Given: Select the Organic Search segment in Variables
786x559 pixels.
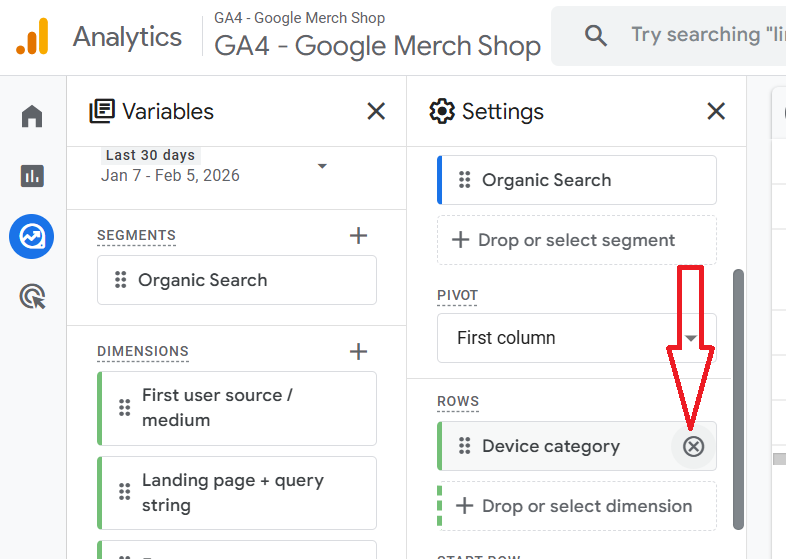Looking at the screenshot, I should [x=237, y=280].
